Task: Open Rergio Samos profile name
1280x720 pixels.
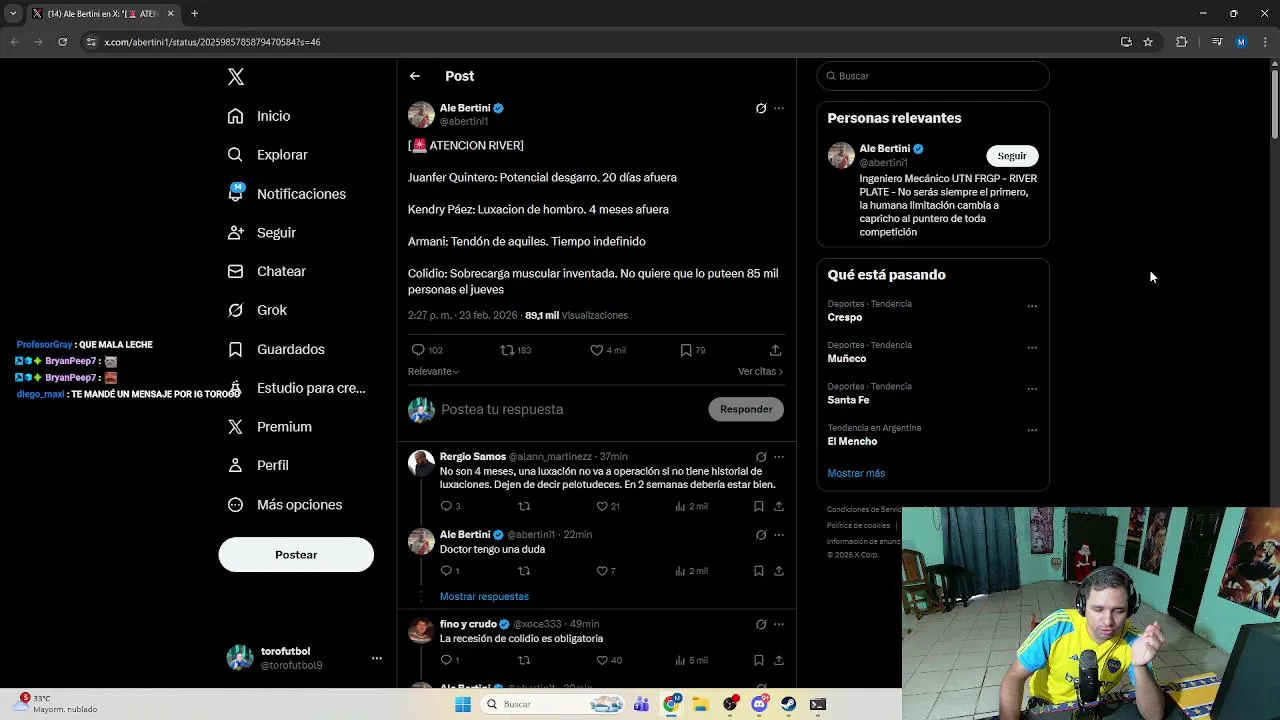Action: (473, 457)
